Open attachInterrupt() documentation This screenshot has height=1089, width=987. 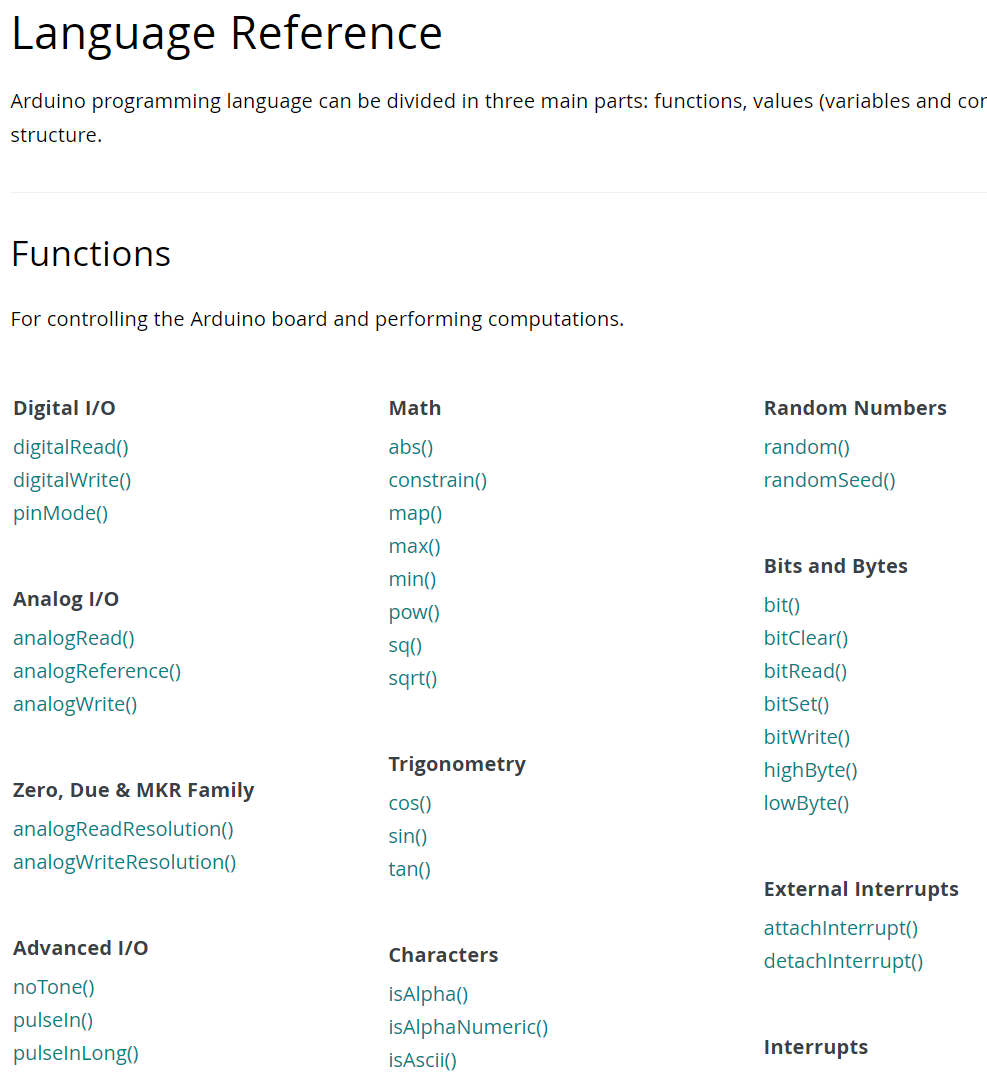[840, 928]
